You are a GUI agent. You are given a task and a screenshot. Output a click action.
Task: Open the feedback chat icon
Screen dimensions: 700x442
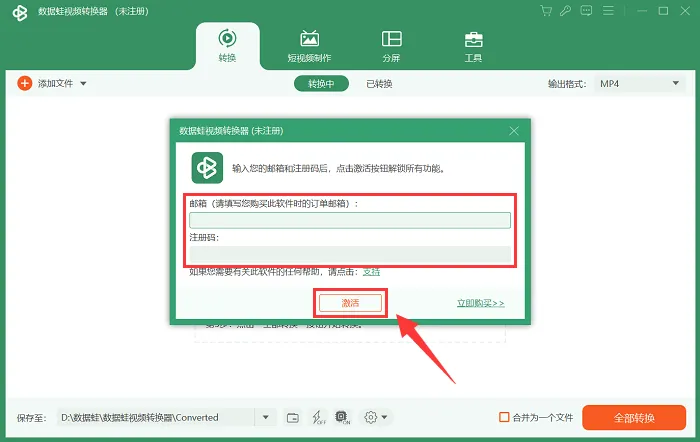click(x=586, y=11)
